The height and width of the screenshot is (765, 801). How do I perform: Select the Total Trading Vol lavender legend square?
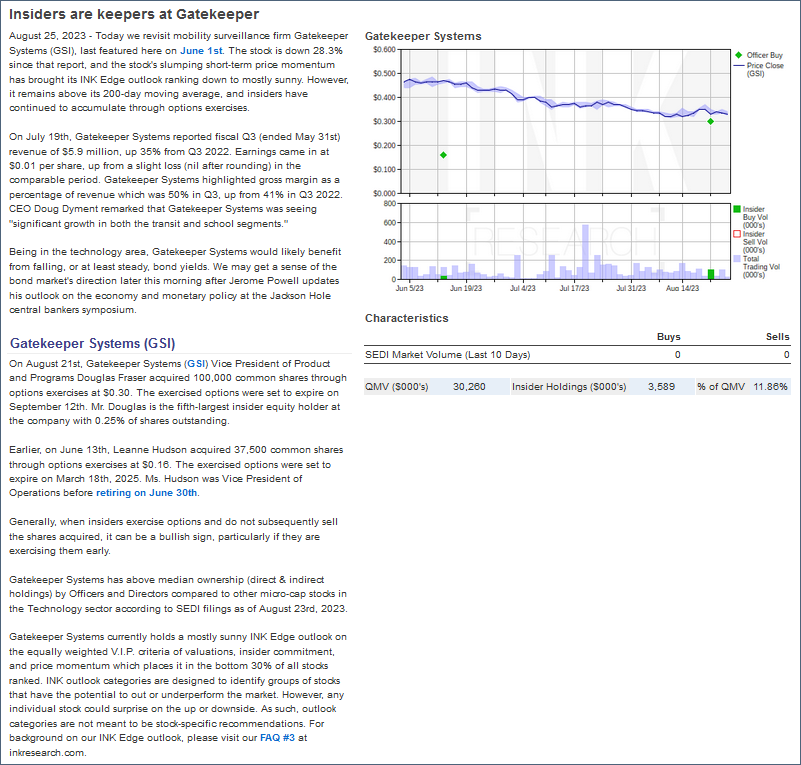pos(737,259)
